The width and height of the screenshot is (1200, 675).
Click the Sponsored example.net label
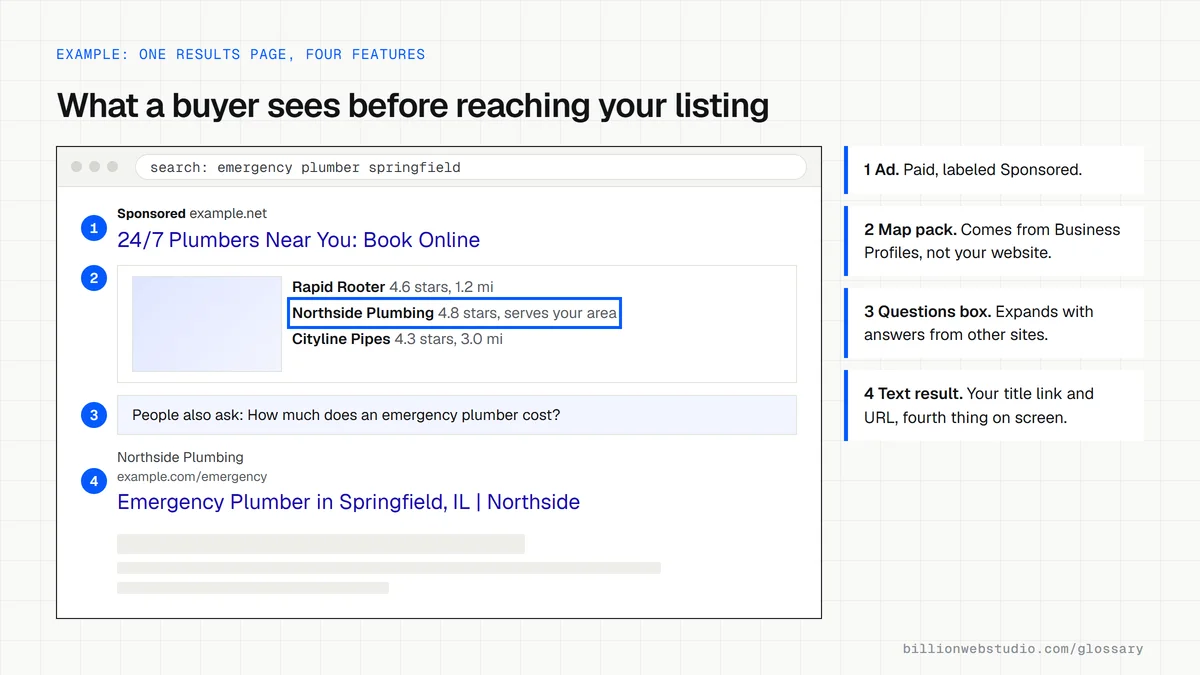(192, 213)
